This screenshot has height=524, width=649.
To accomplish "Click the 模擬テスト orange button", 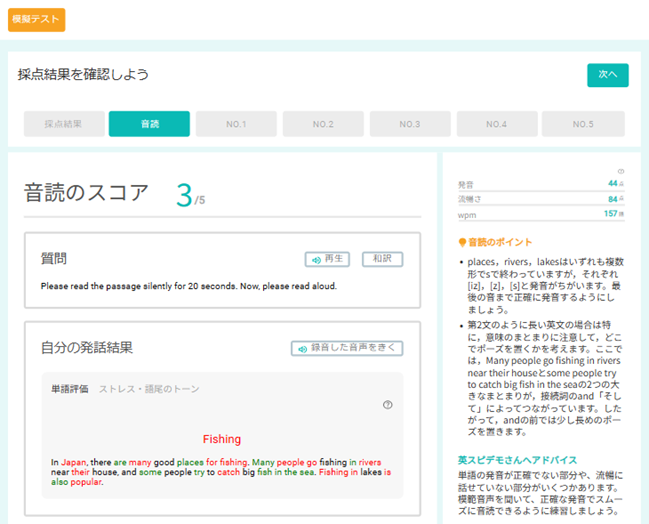I will [x=36, y=19].
